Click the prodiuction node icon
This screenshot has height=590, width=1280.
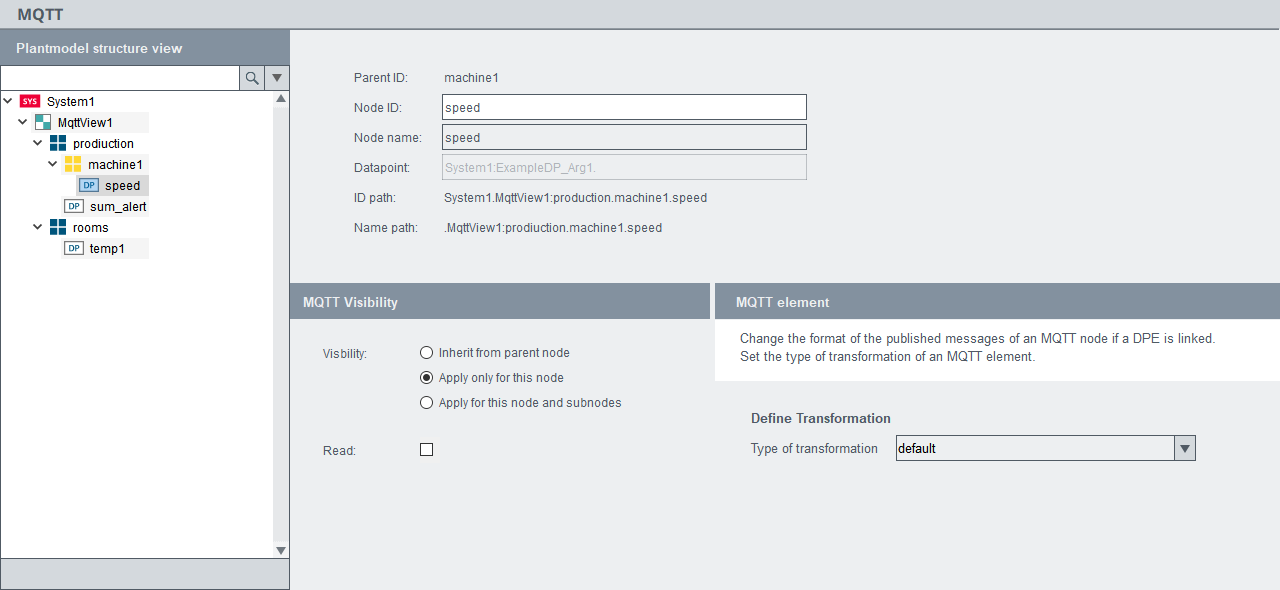58,143
